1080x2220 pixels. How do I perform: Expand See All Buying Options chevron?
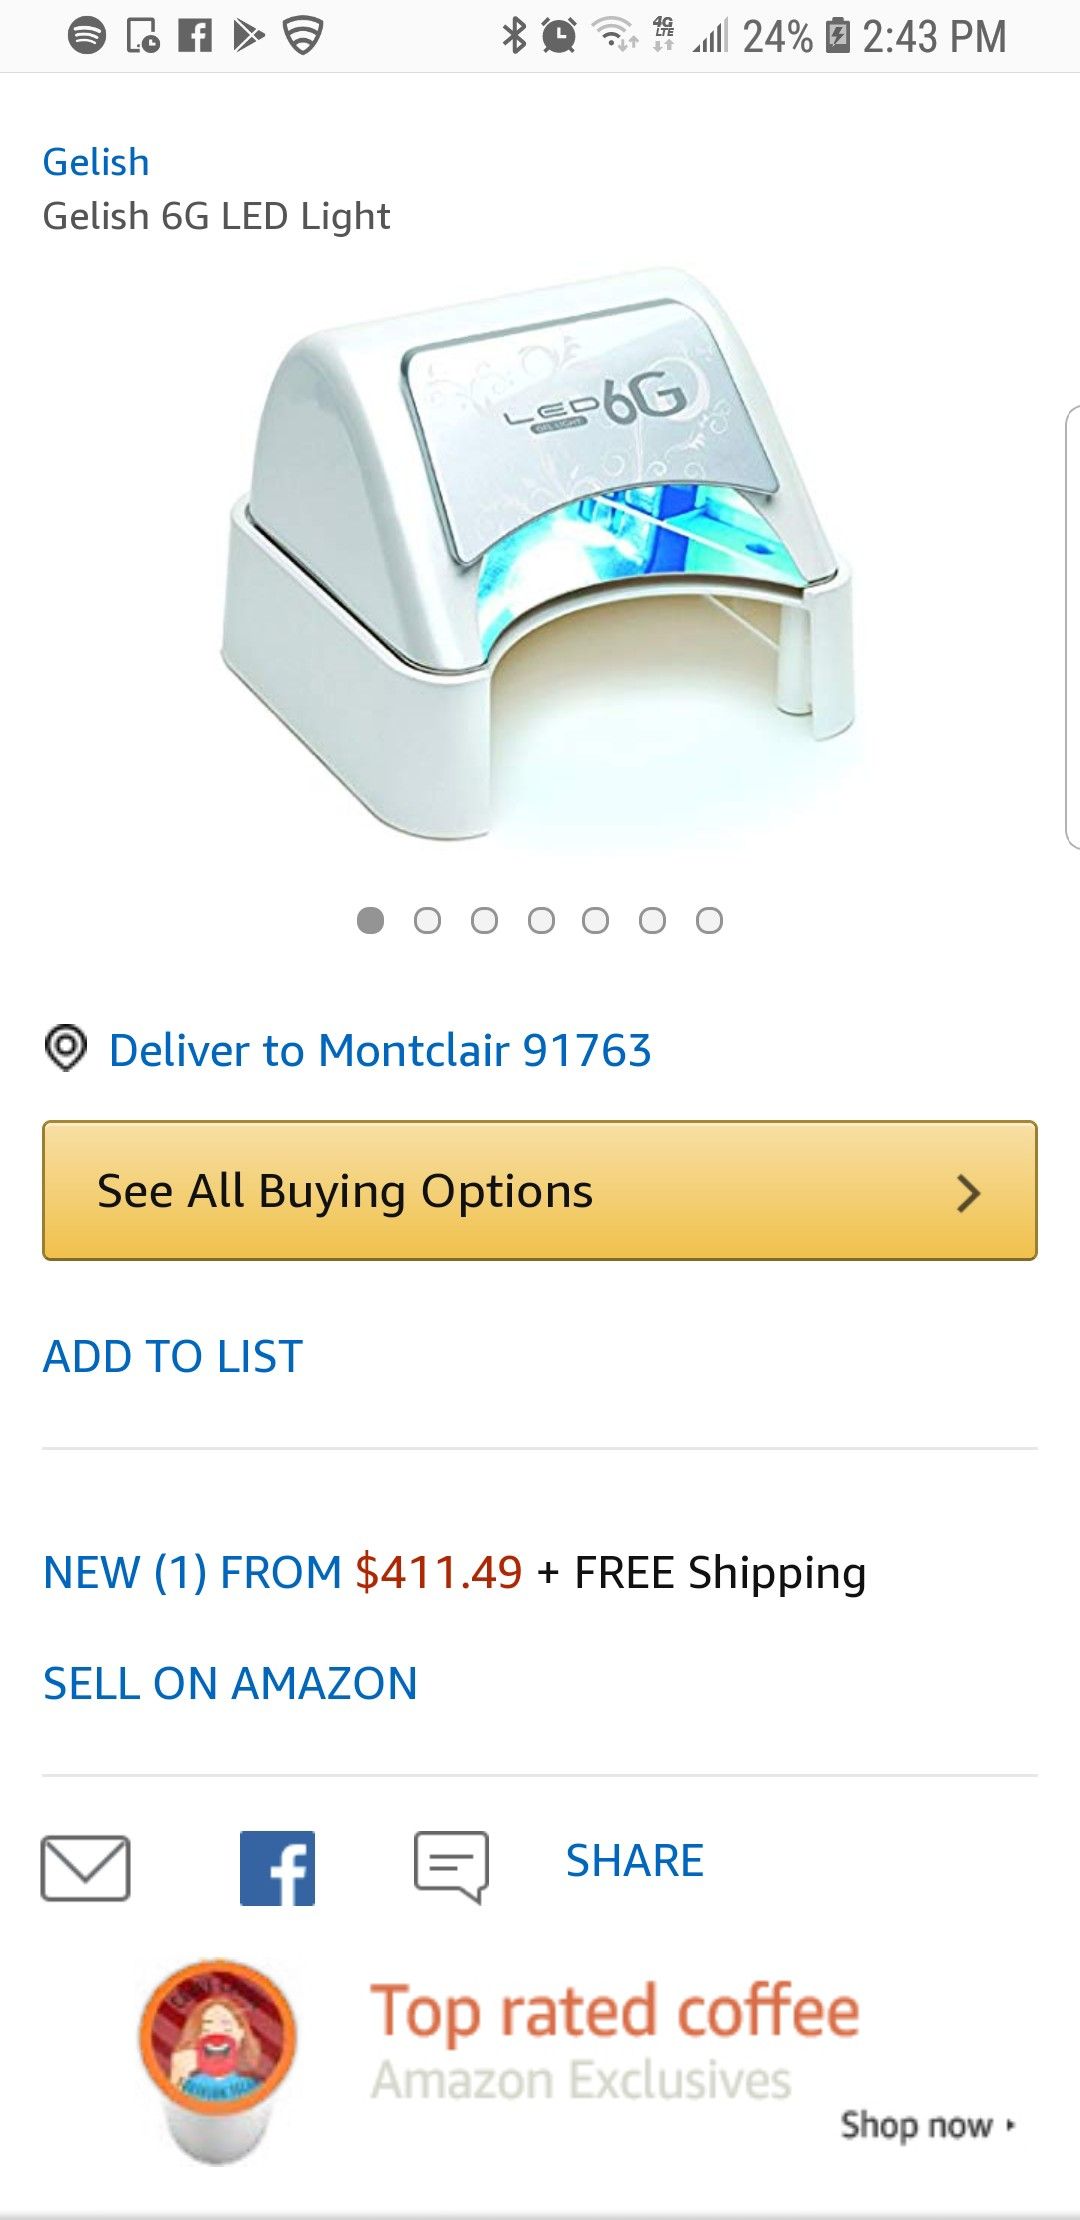coord(967,1192)
